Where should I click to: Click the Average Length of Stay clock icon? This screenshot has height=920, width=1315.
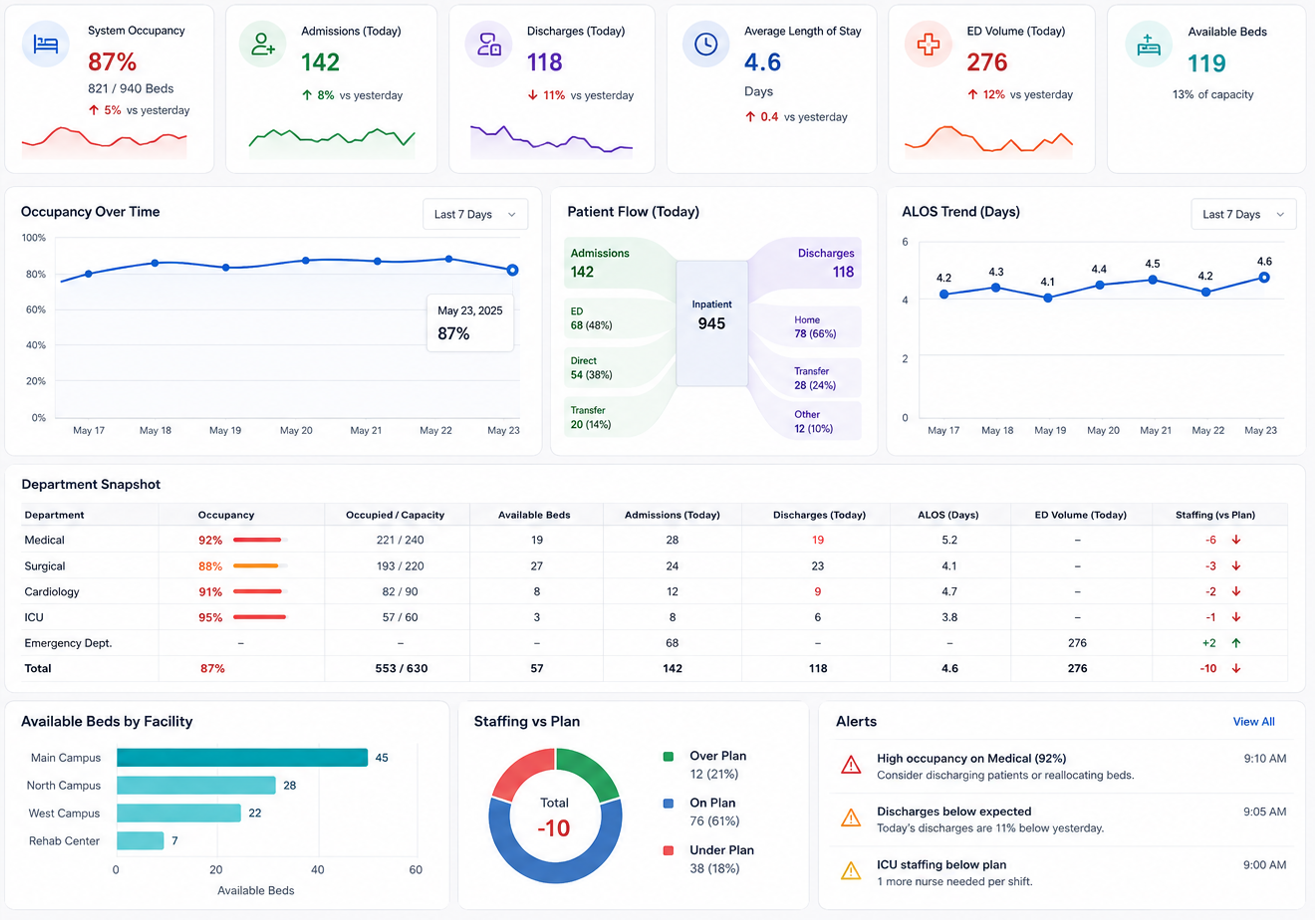point(706,45)
